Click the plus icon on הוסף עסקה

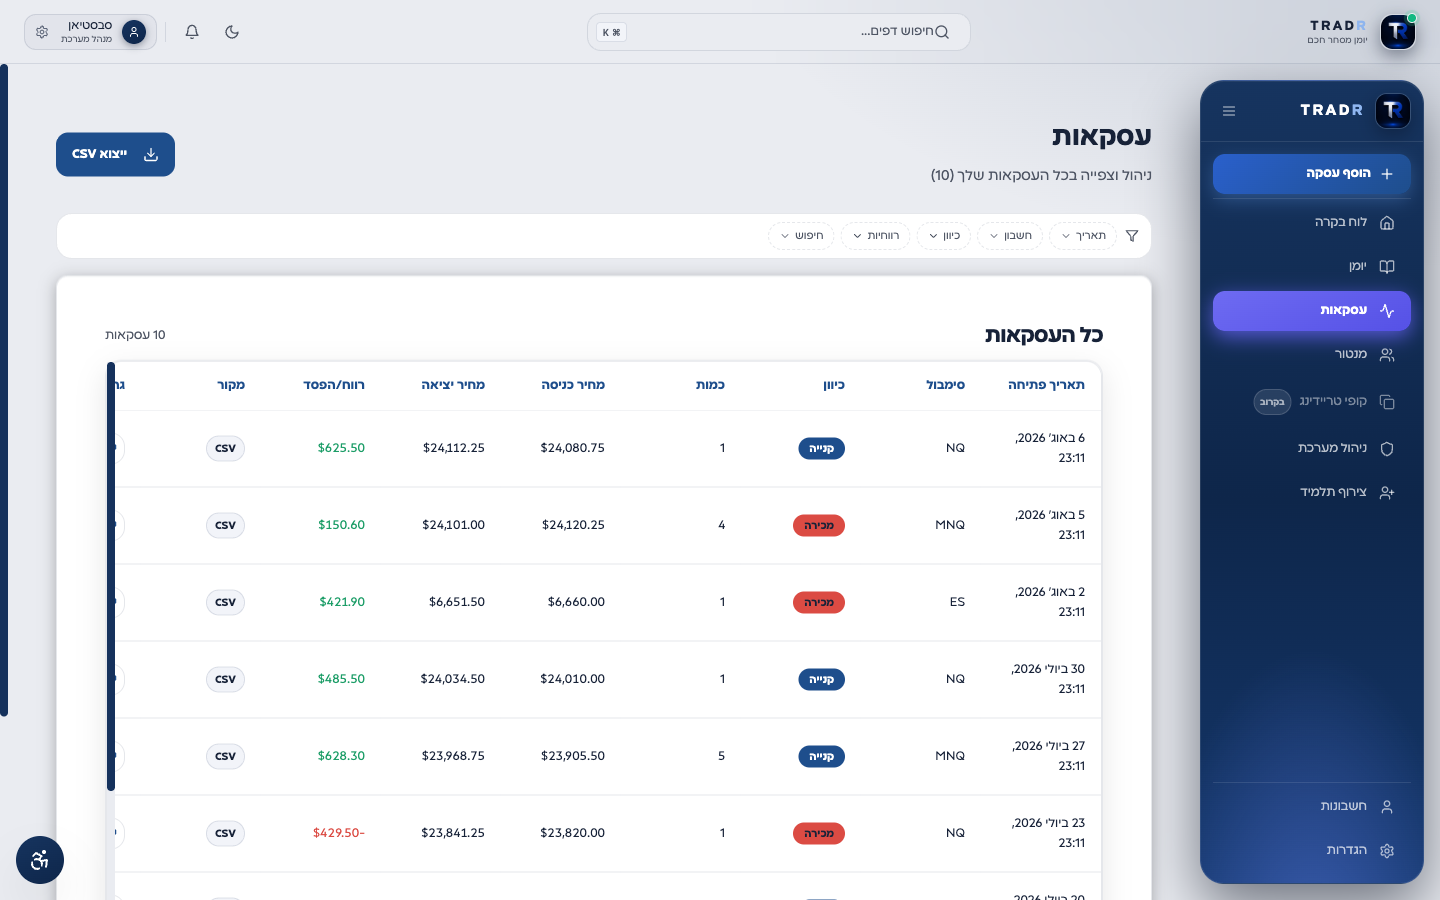coord(1387,174)
